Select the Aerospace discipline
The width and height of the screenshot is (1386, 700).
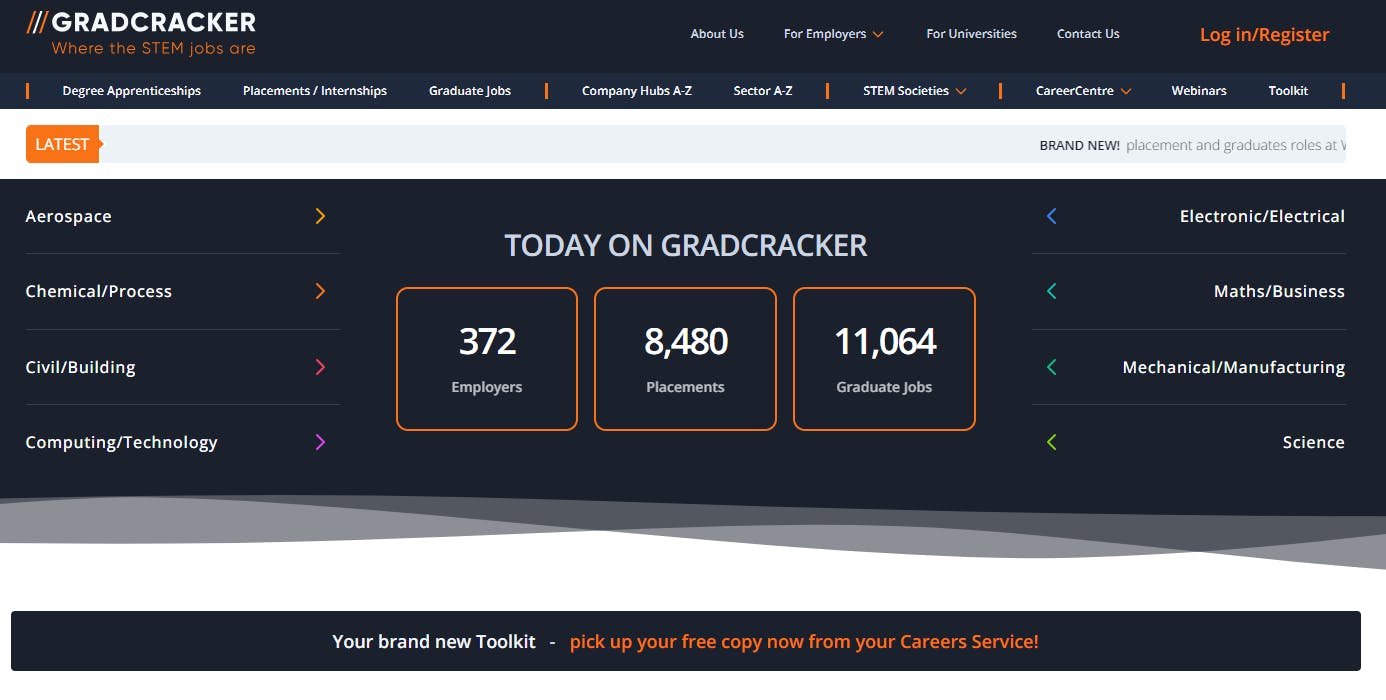tap(68, 216)
